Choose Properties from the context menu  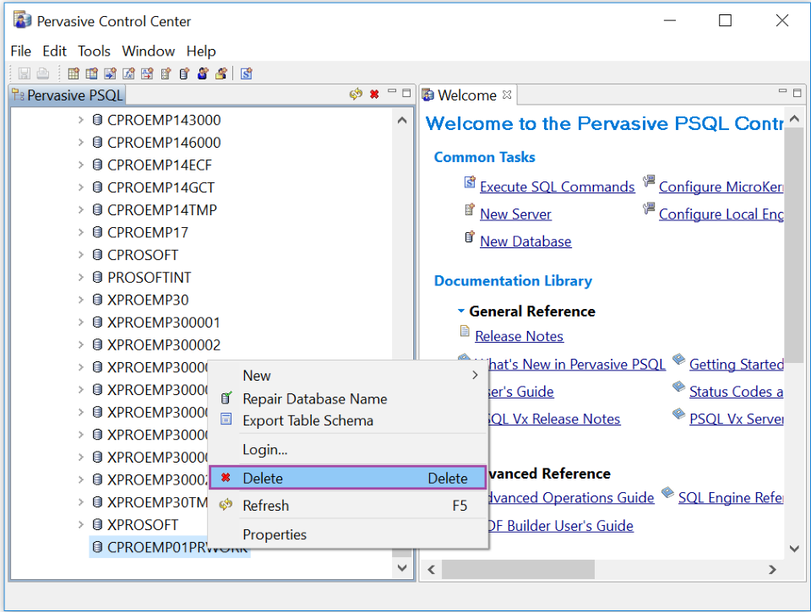[349, 534]
